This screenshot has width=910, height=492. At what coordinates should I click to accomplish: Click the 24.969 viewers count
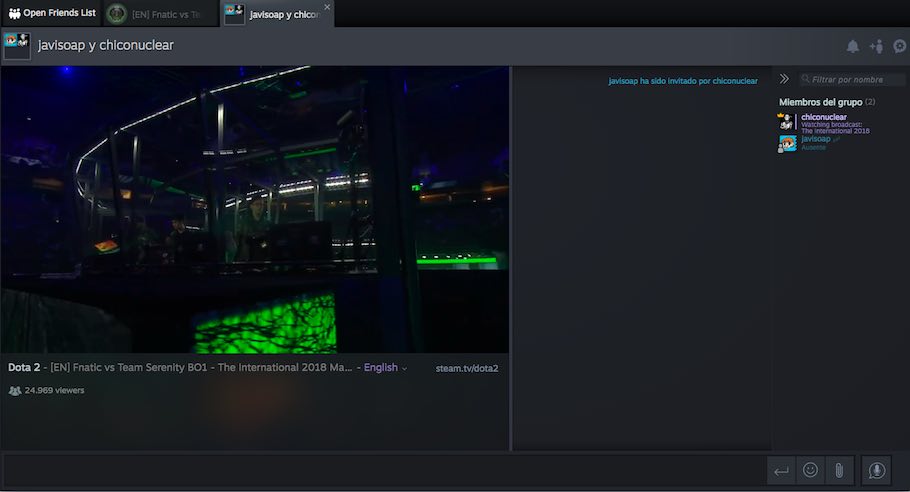click(46, 390)
